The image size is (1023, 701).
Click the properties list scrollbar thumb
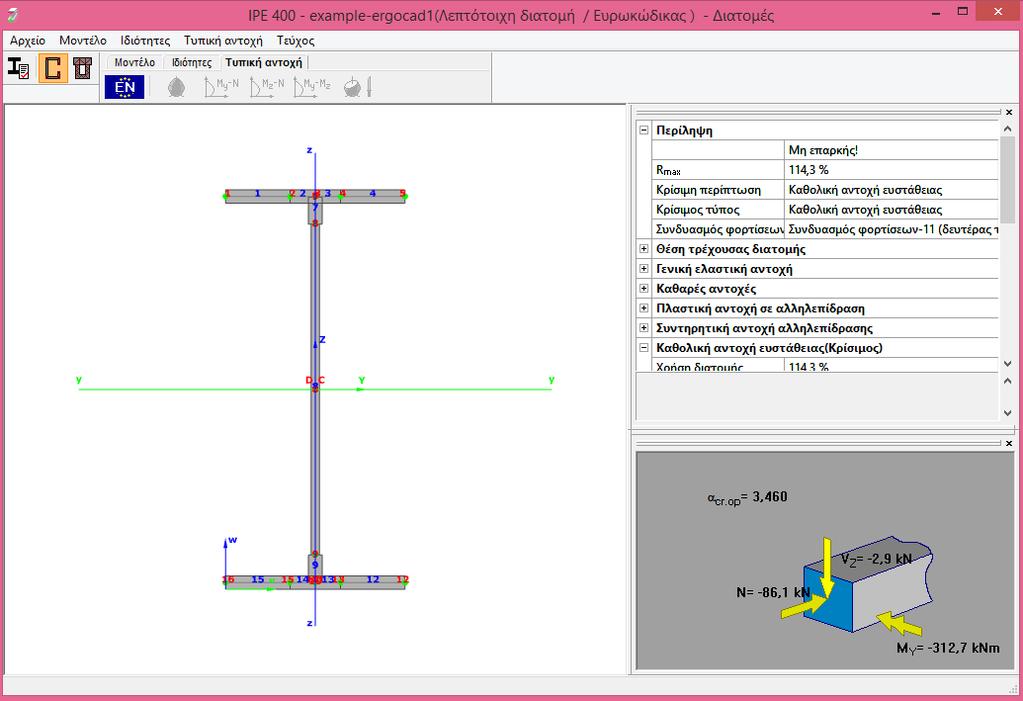pyautogui.click(x=1007, y=179)
